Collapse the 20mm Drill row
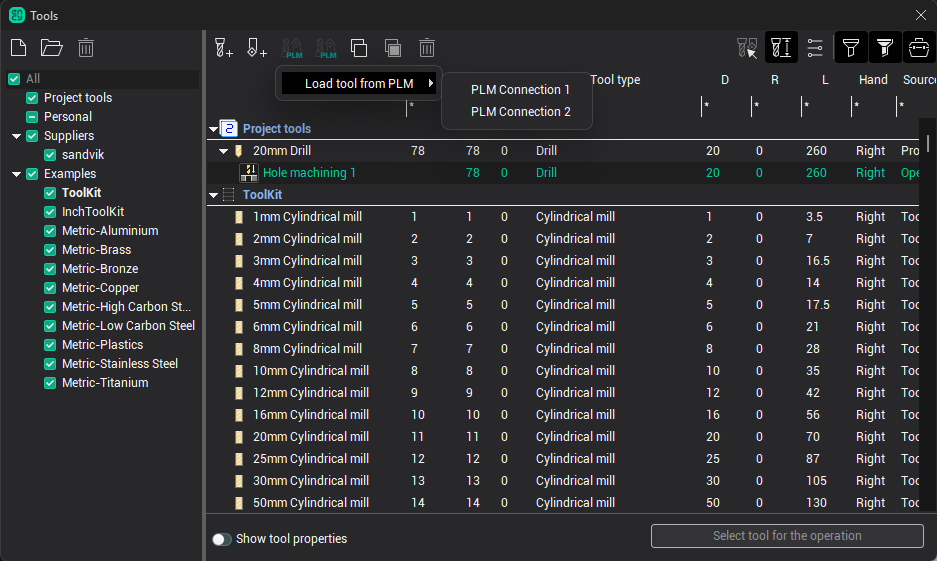Viewport: 937px width, 561px height. pos(224,151)
